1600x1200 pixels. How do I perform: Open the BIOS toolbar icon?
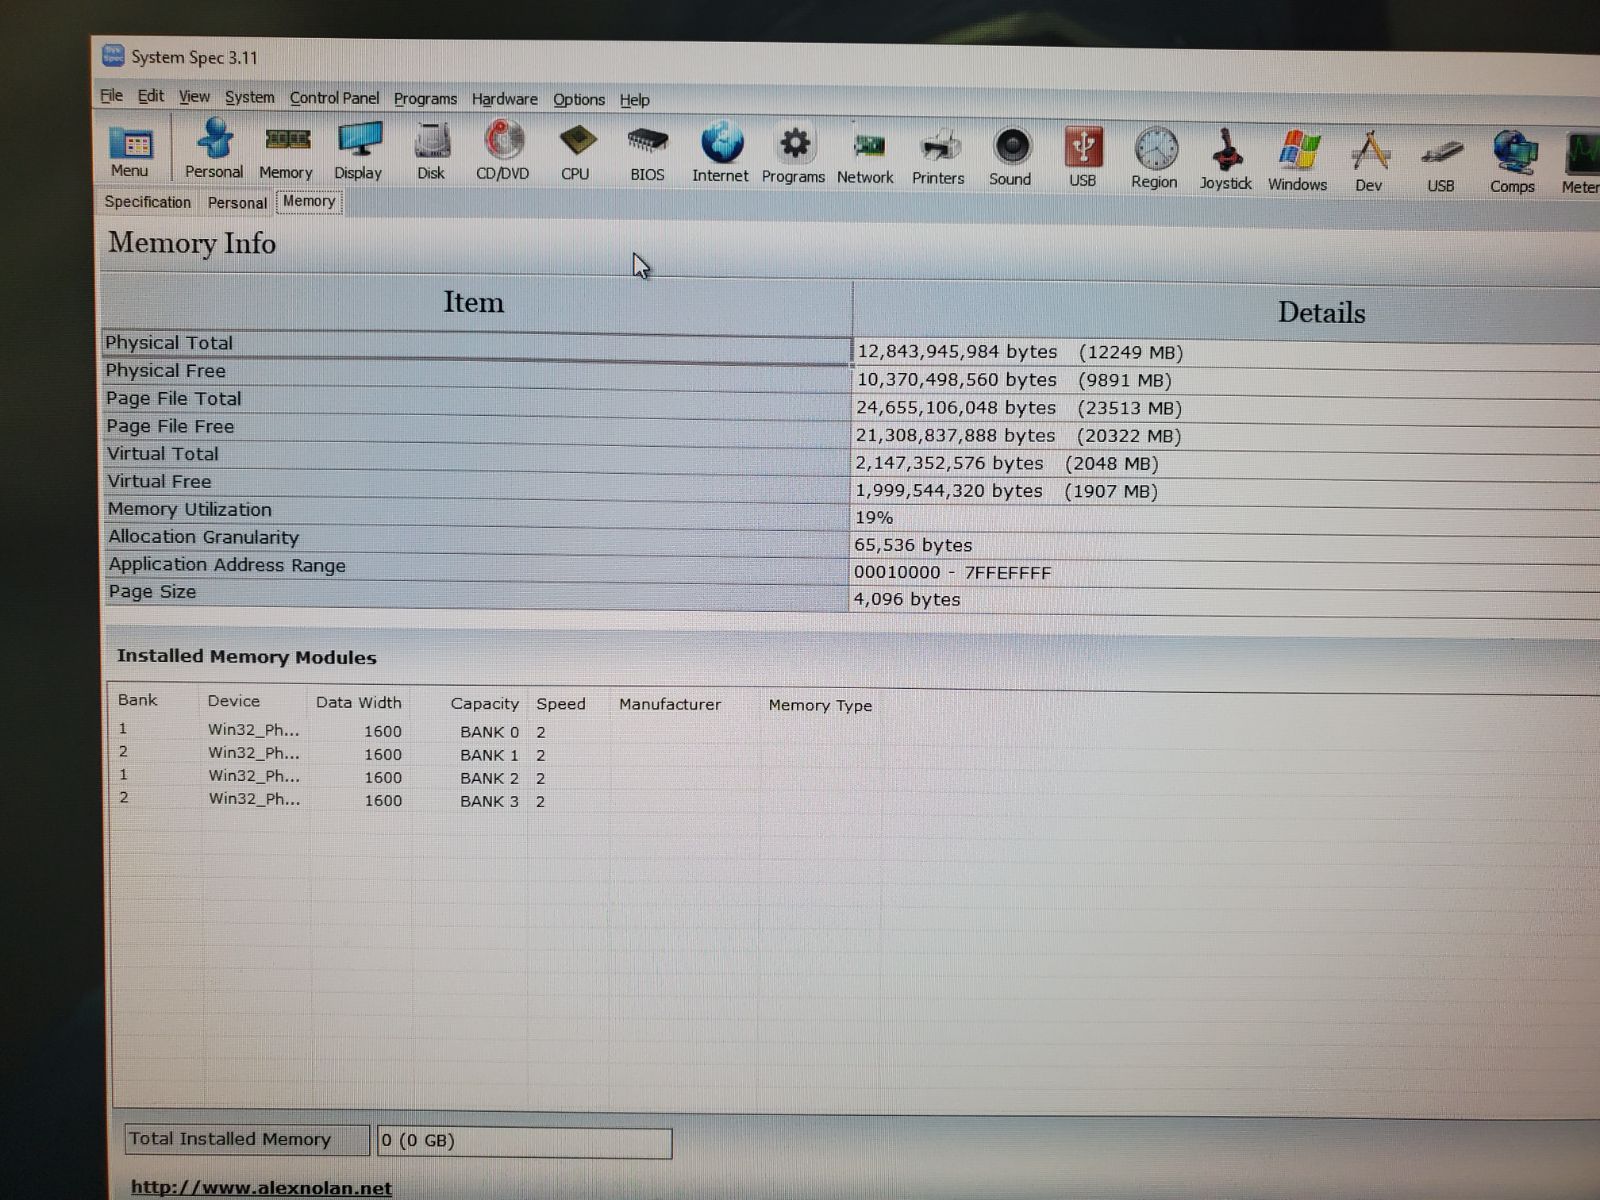(x=647, y=154)
